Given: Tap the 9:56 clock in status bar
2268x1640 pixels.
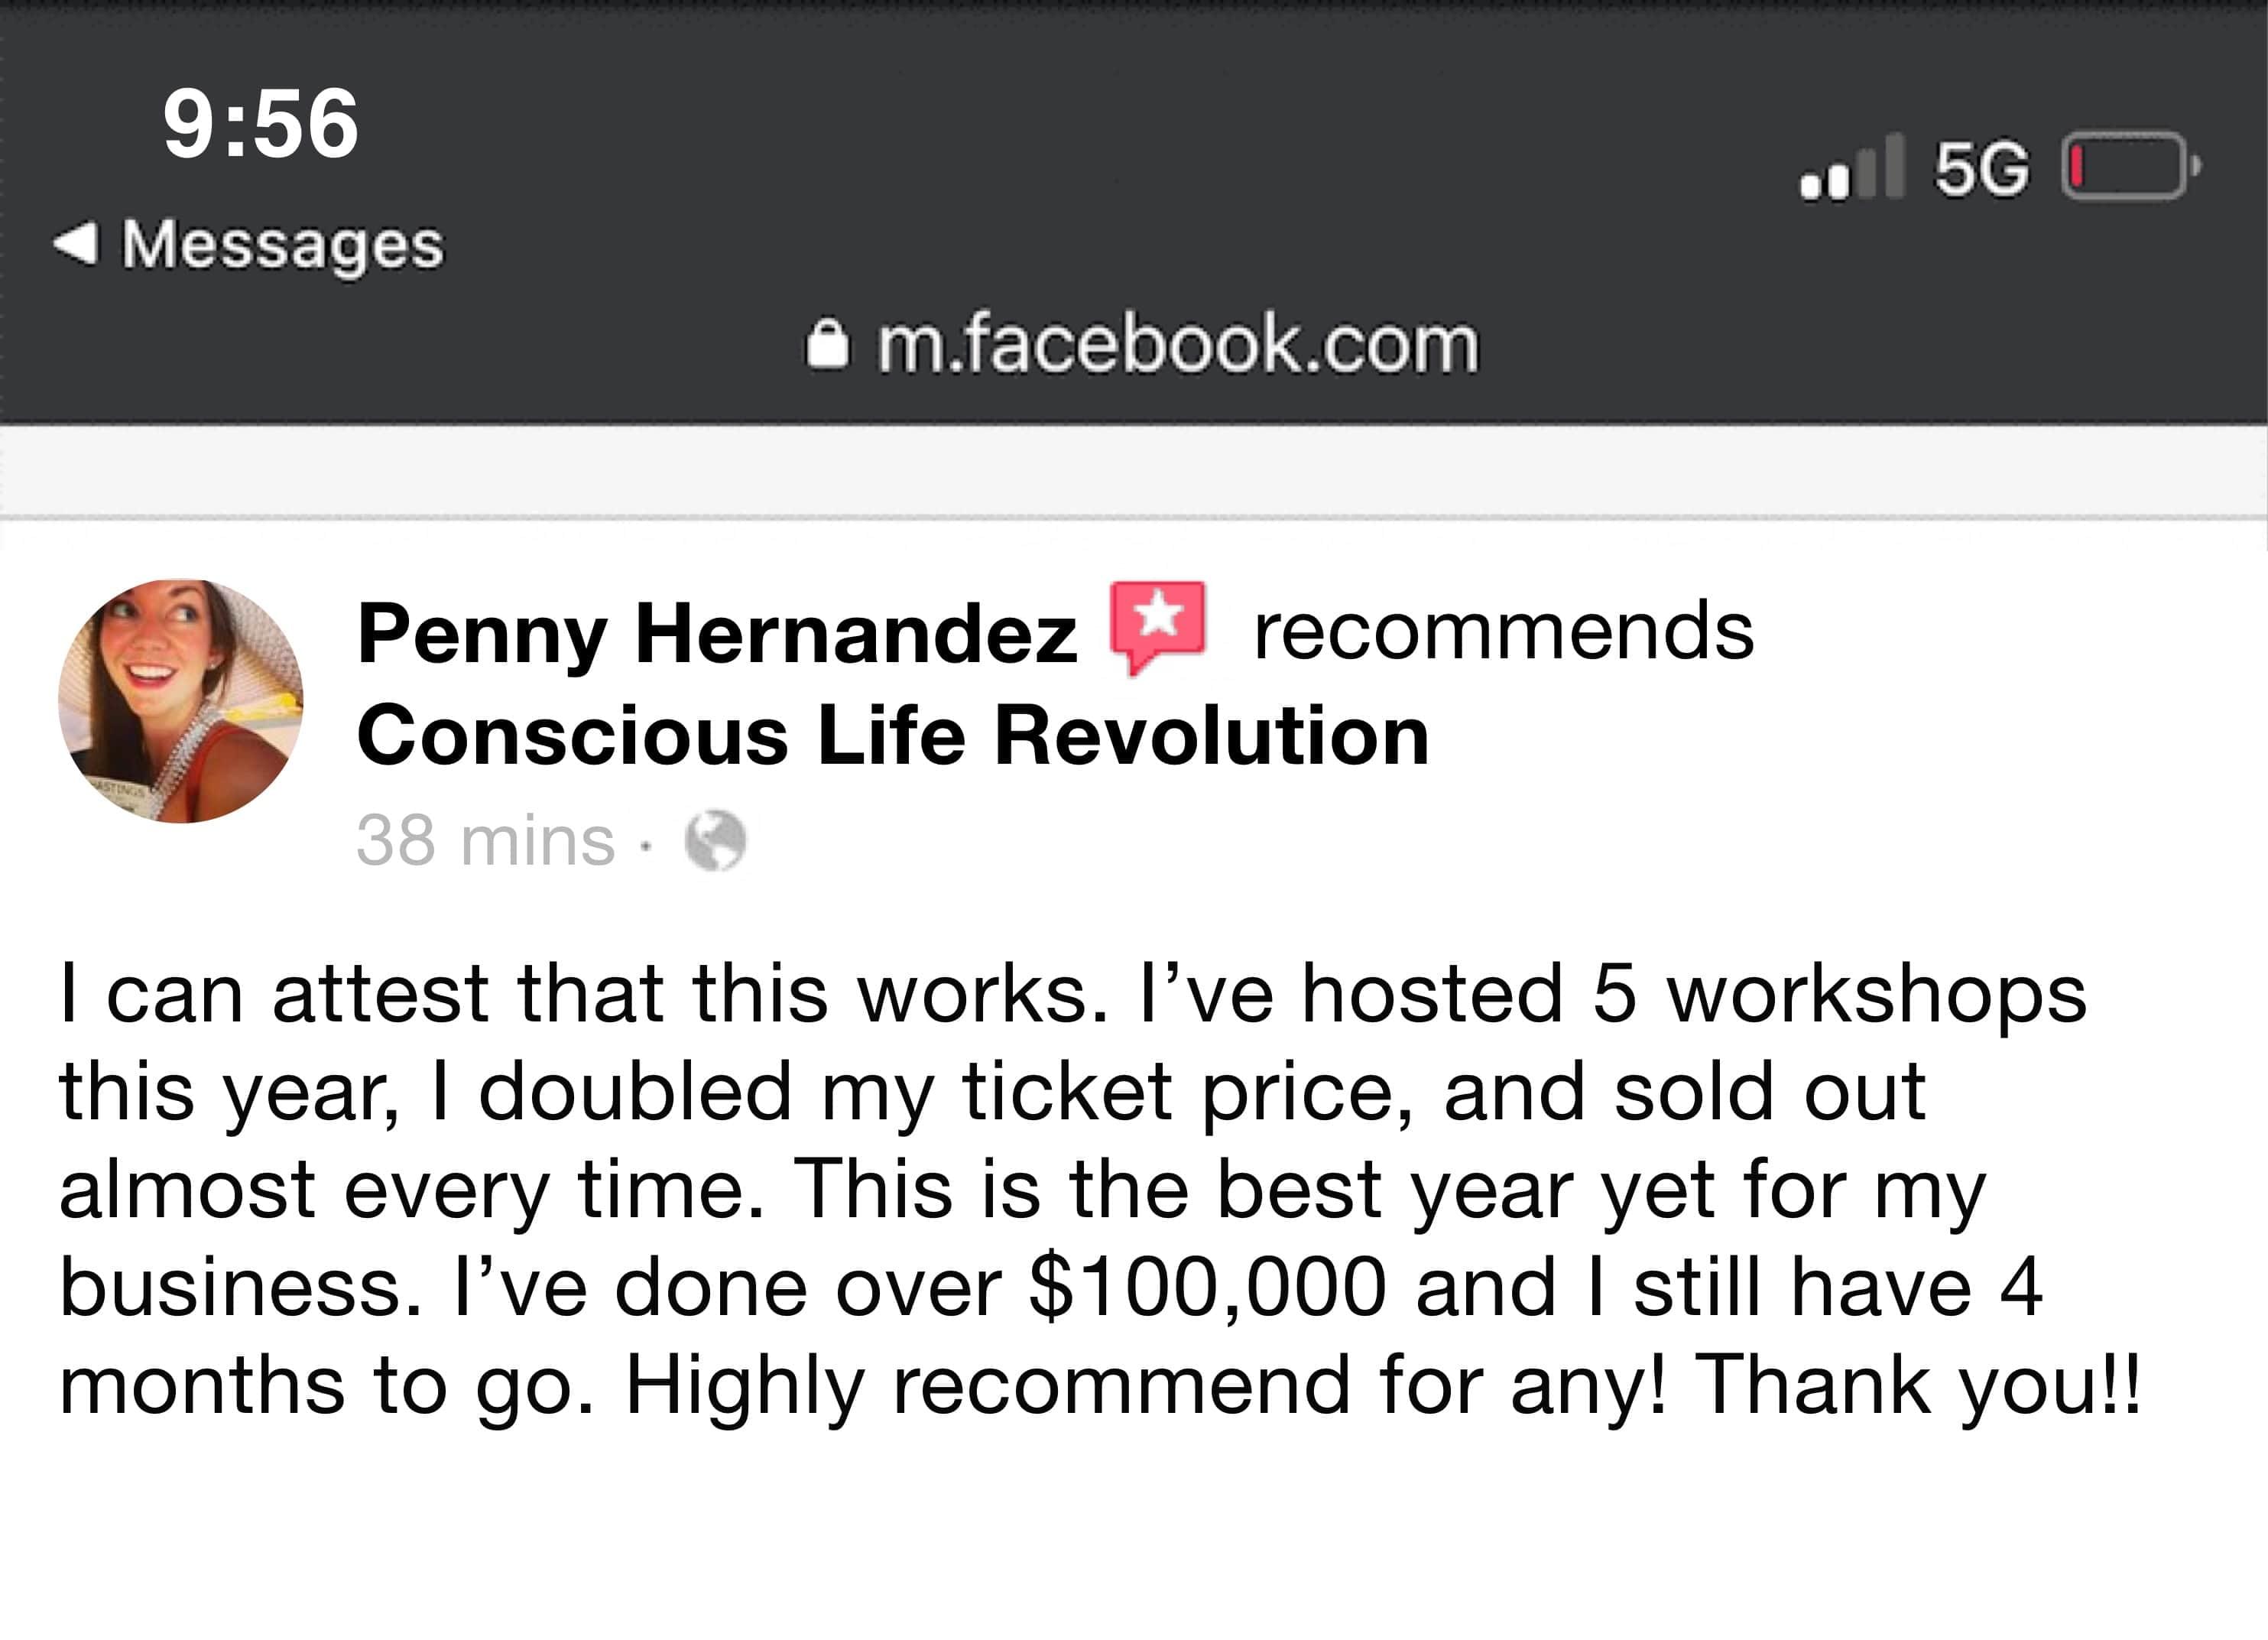Looking at the screenshot, I should pyautogui.click(x=260, y=123).
